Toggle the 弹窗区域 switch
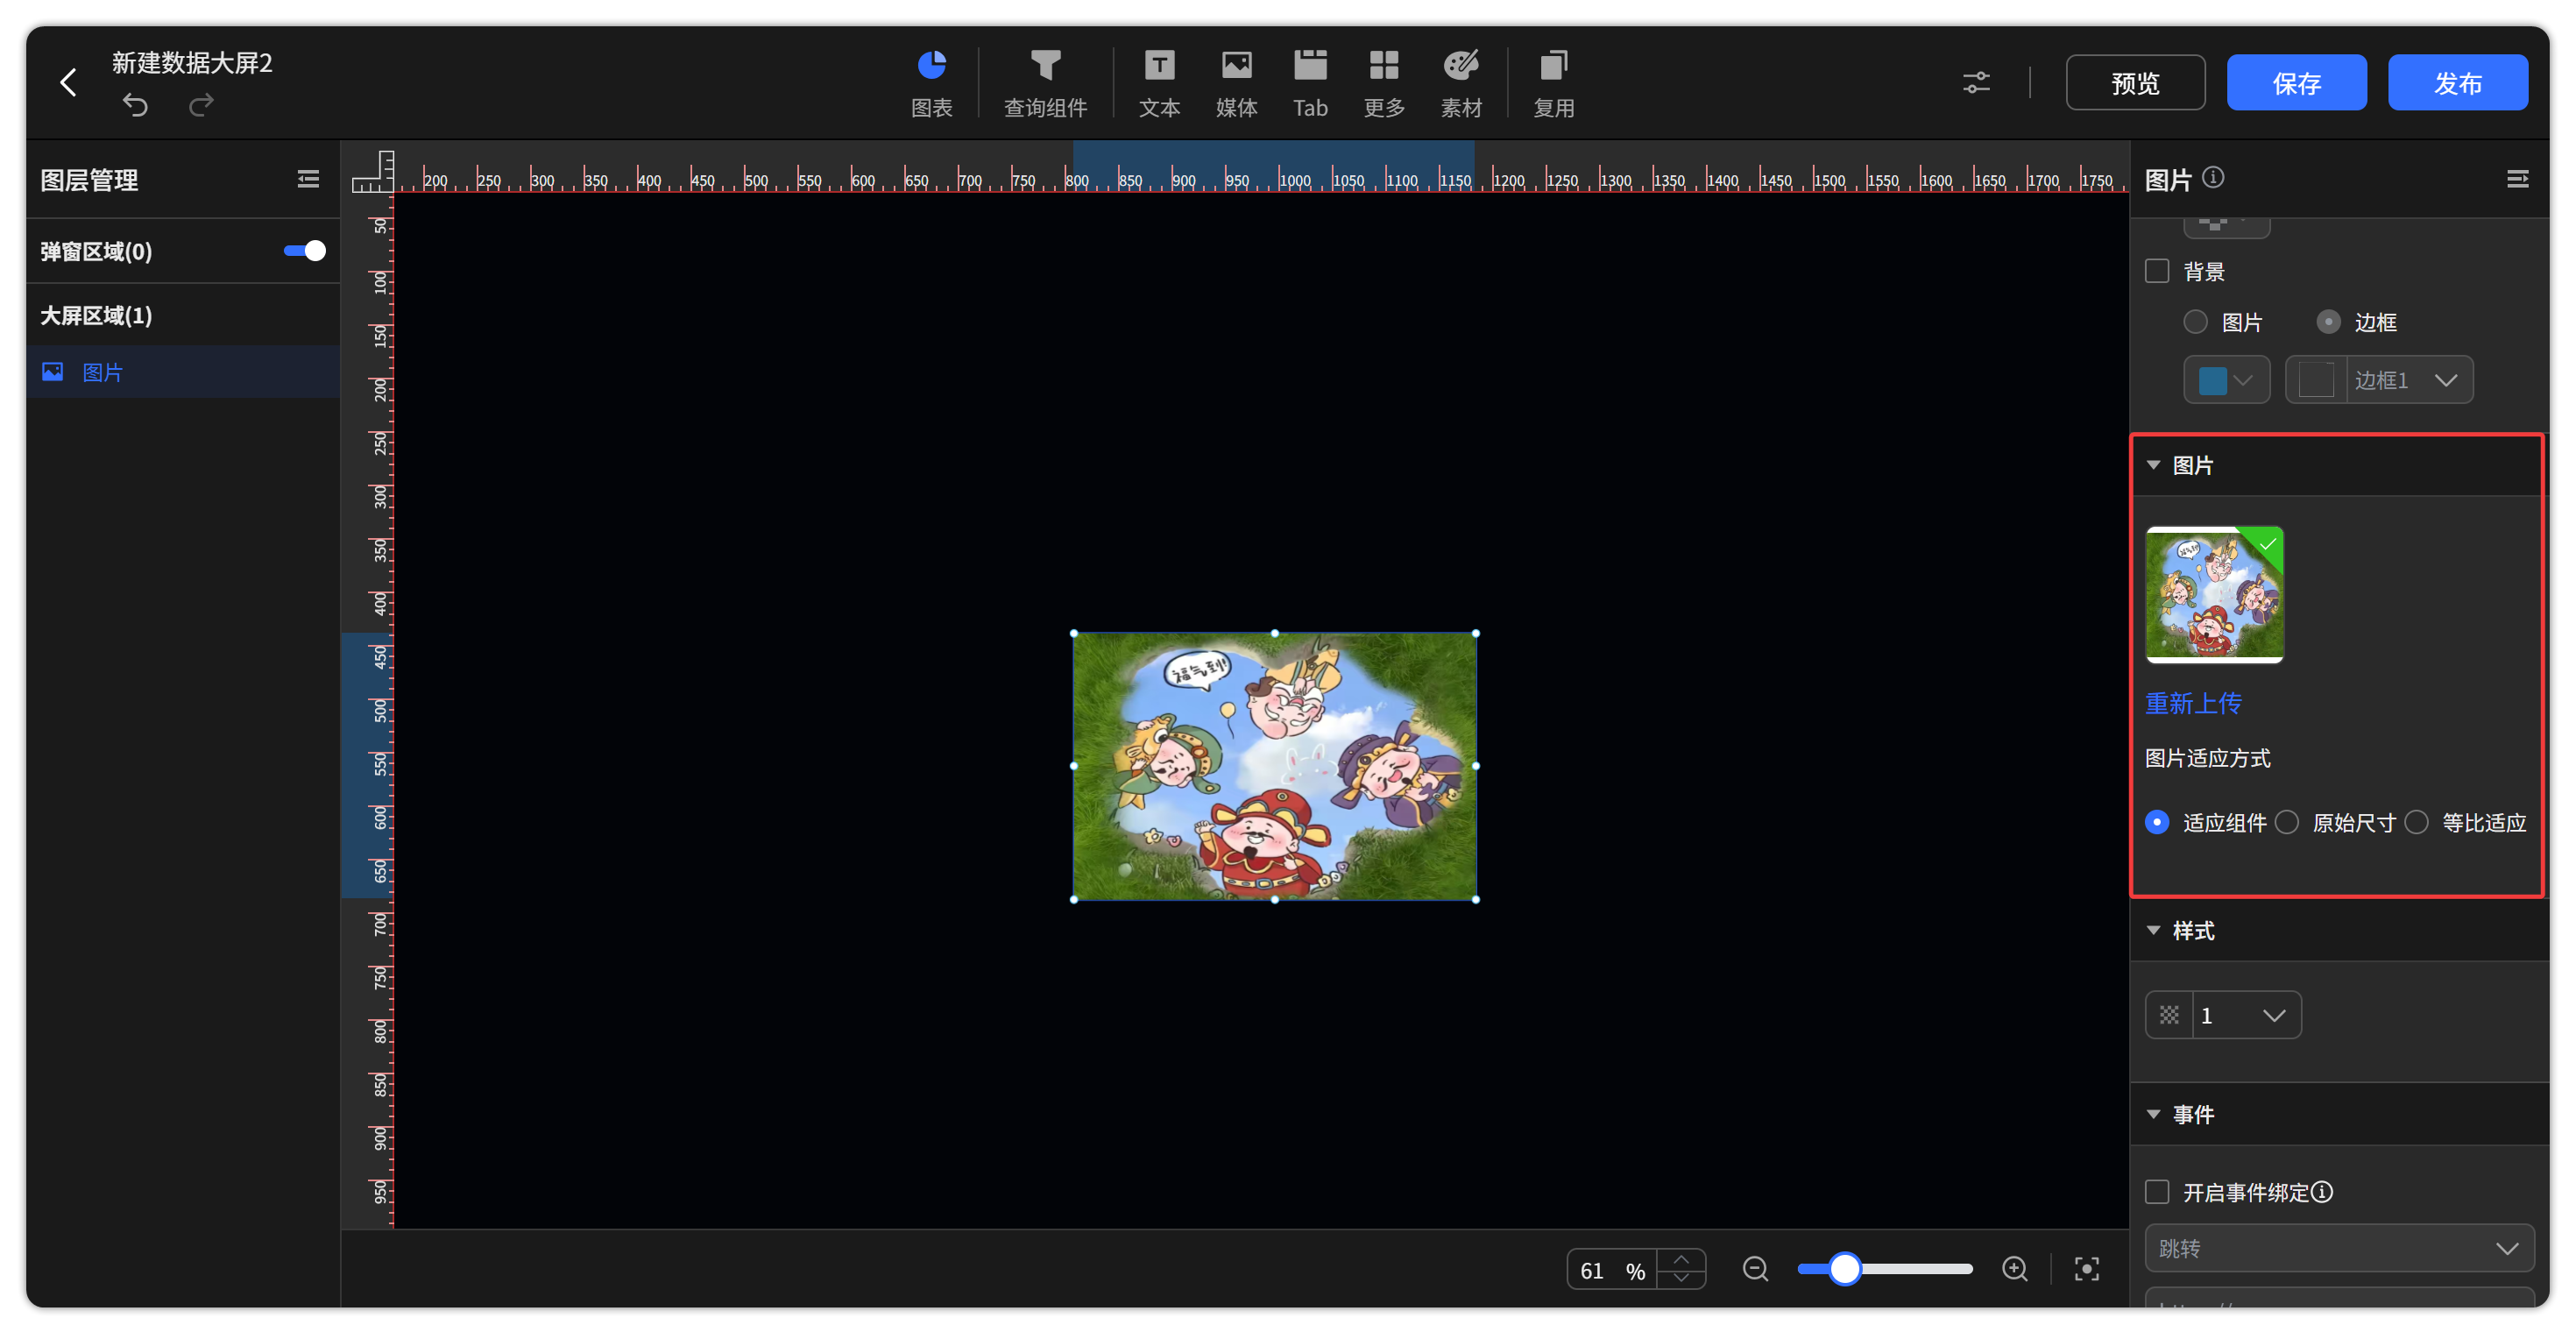This screenshot has width=2576, height=1325. [x=304, y=251]
